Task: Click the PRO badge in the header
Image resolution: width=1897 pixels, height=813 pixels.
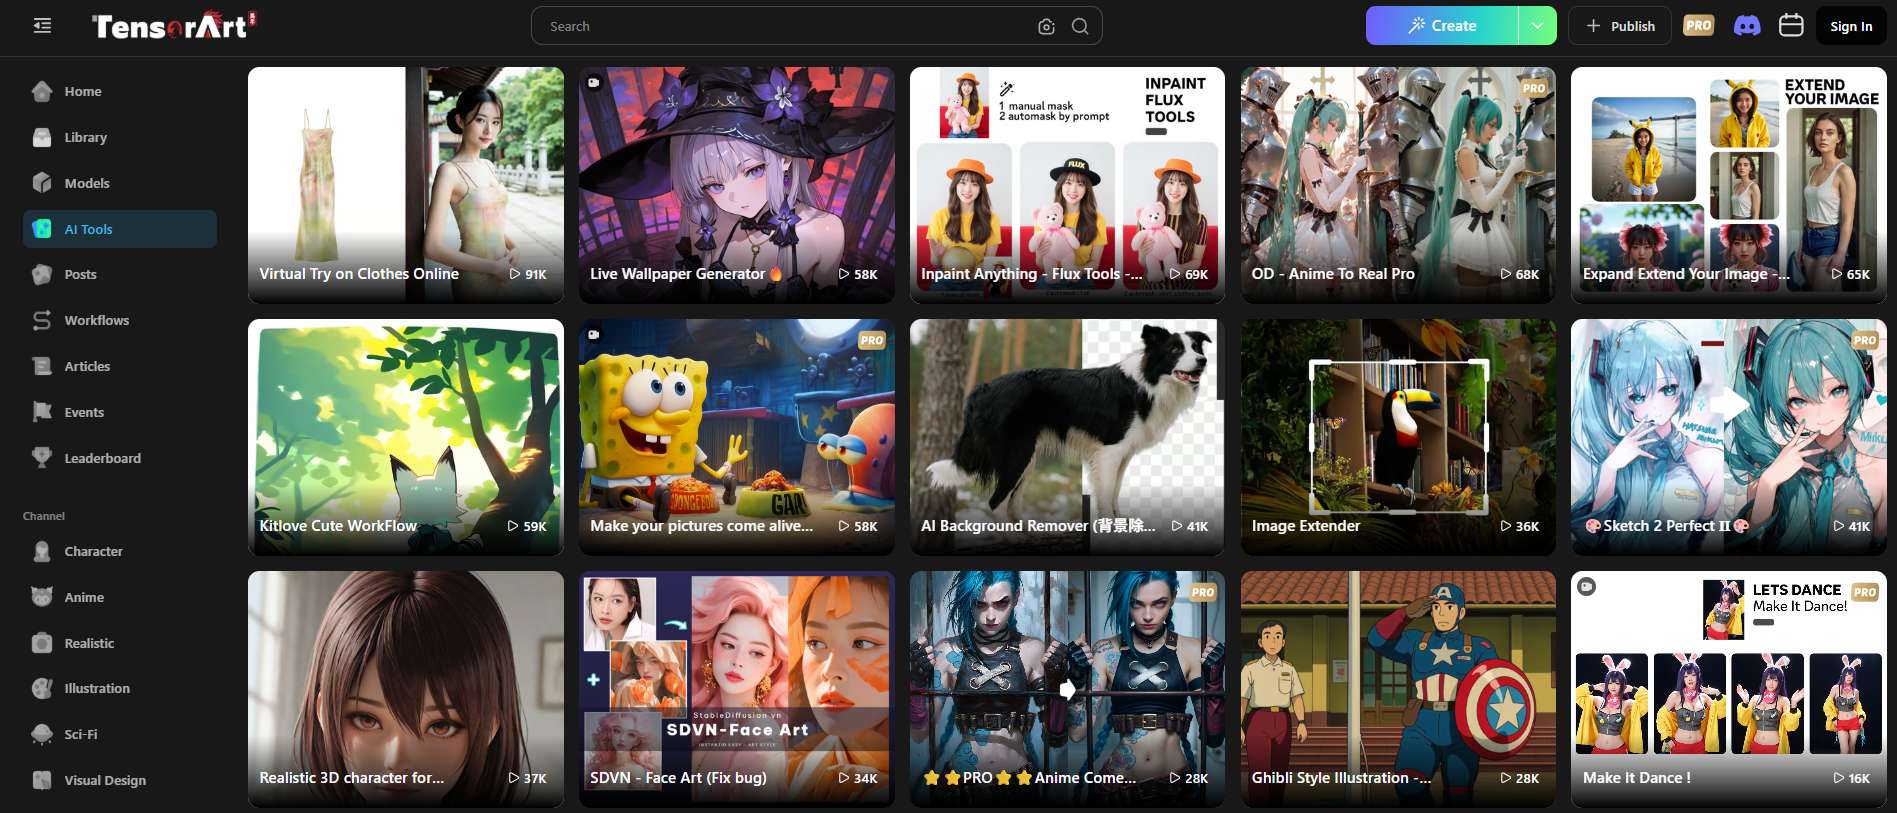Action: 1698,26
